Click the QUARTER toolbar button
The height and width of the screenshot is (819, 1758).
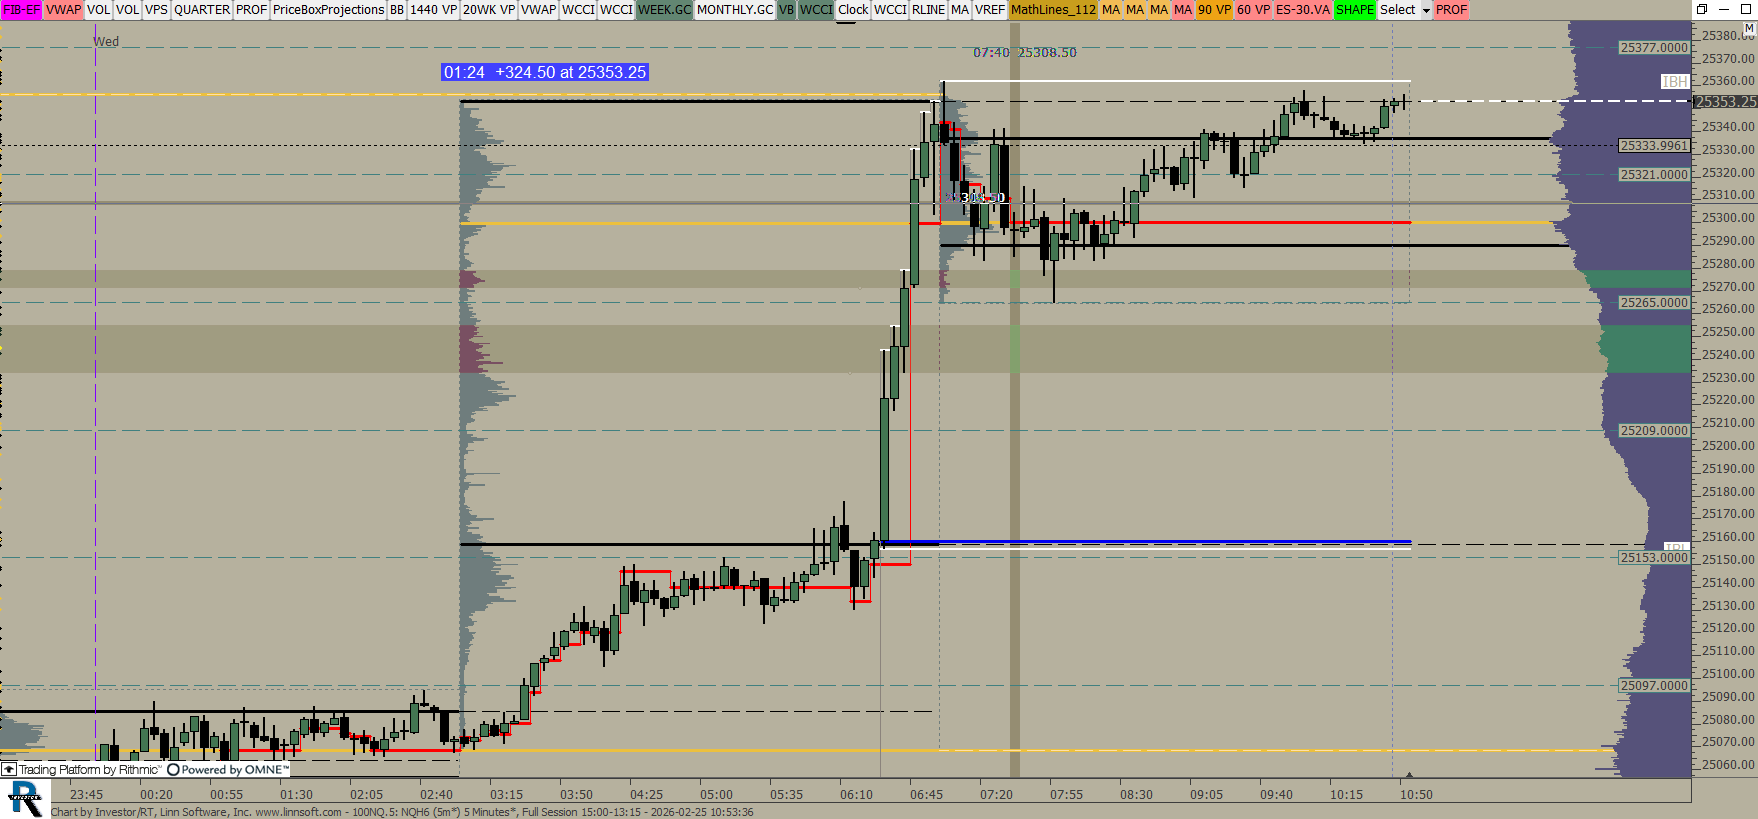pyautogui.click(x=202, y=10)
